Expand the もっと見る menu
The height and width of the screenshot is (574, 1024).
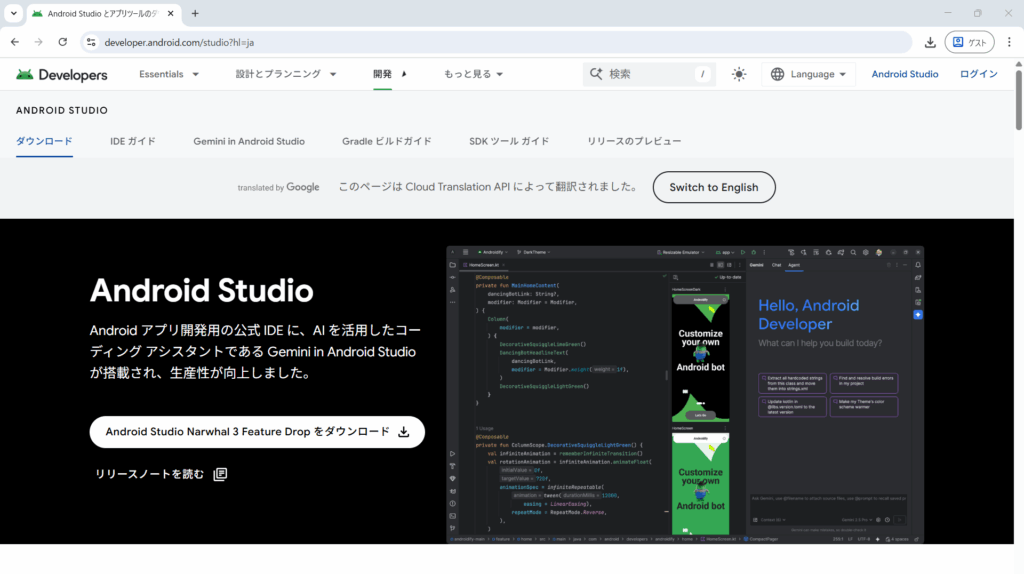click(473, 74)
